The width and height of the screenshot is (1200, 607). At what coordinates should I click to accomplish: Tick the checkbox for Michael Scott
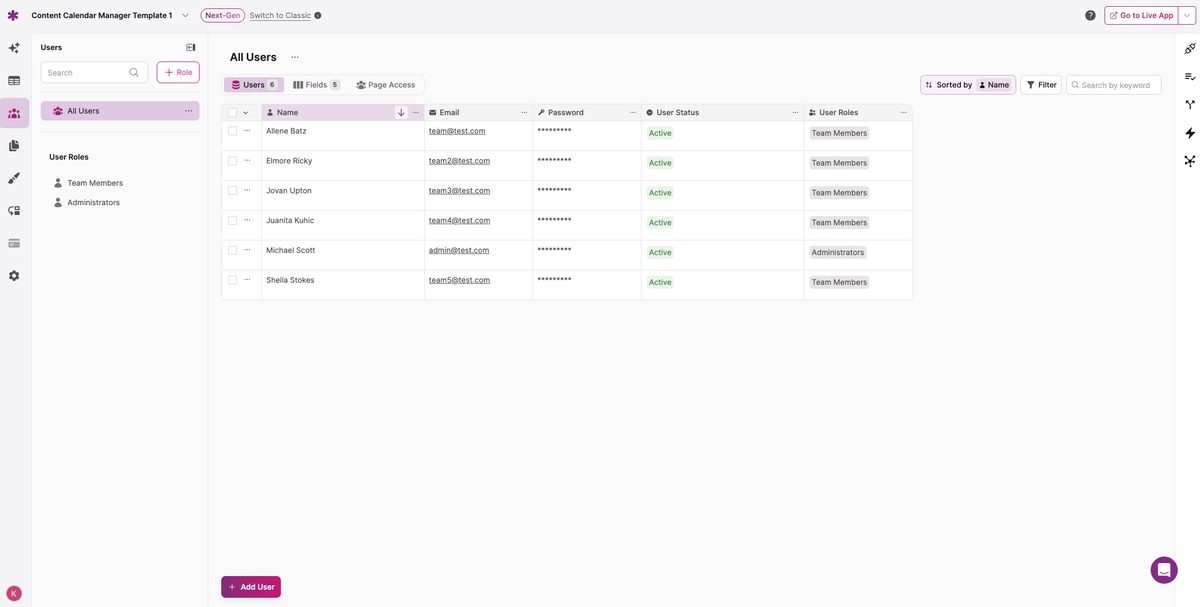point(233,250)
